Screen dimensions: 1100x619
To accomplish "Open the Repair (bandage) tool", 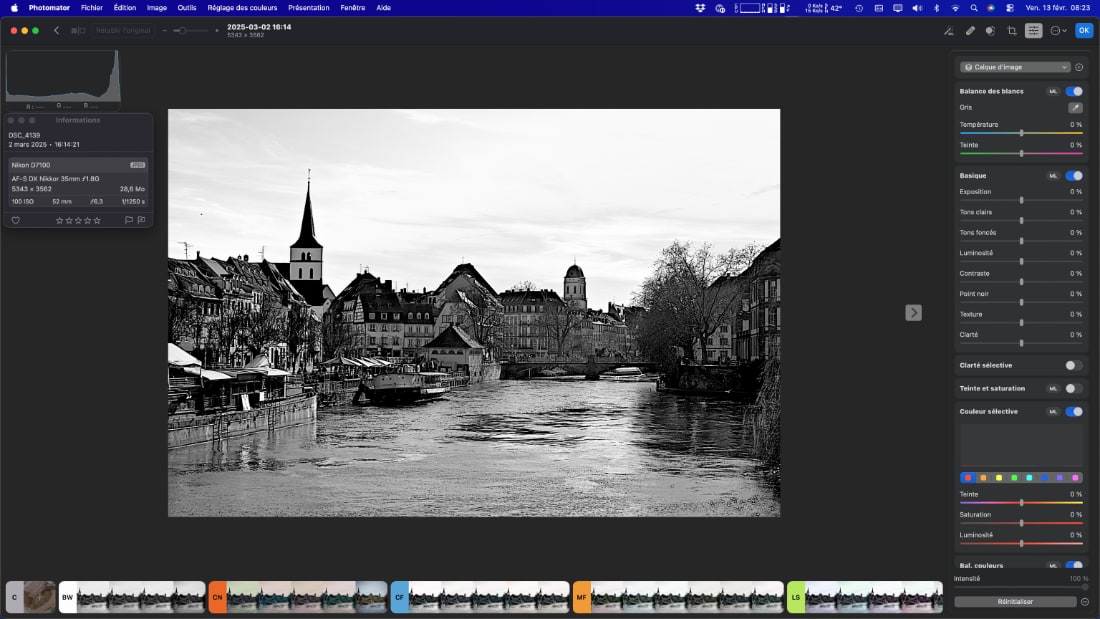I will (970, 30).
